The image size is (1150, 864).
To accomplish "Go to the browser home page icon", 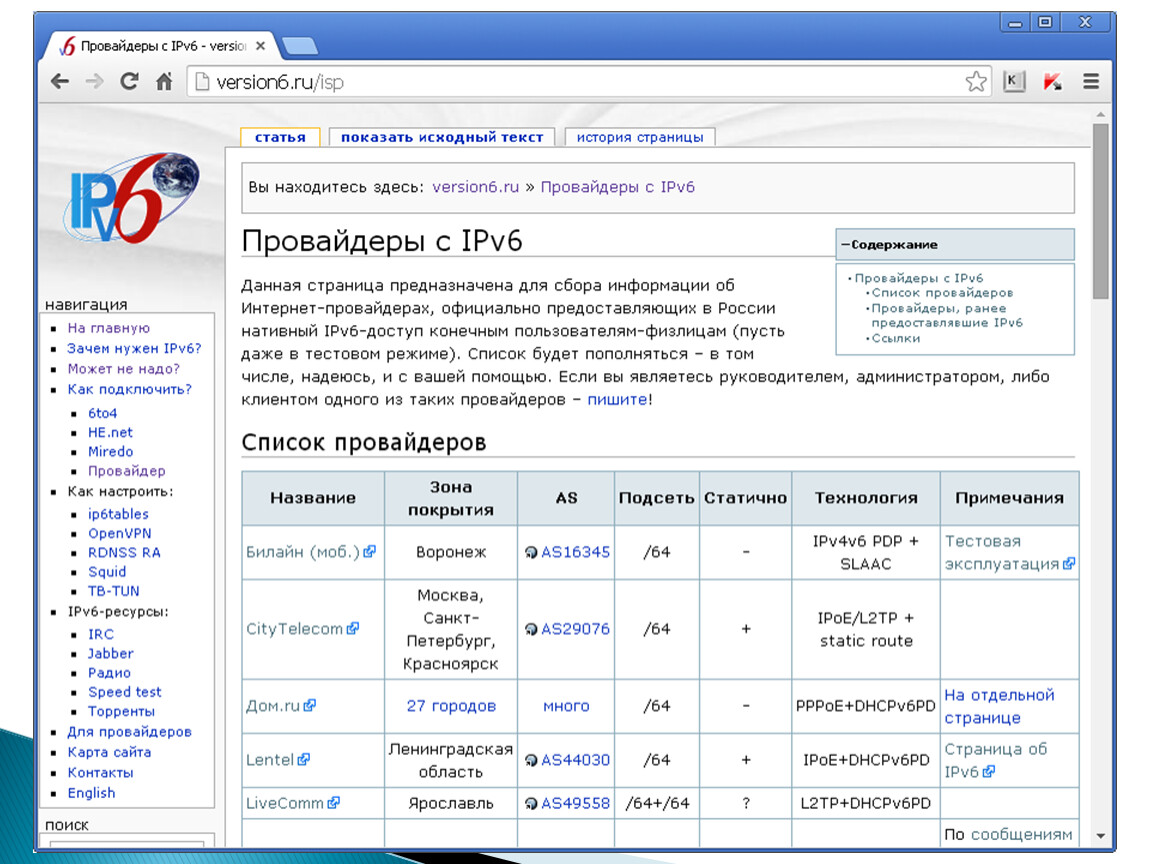I will tap(164, 82).
